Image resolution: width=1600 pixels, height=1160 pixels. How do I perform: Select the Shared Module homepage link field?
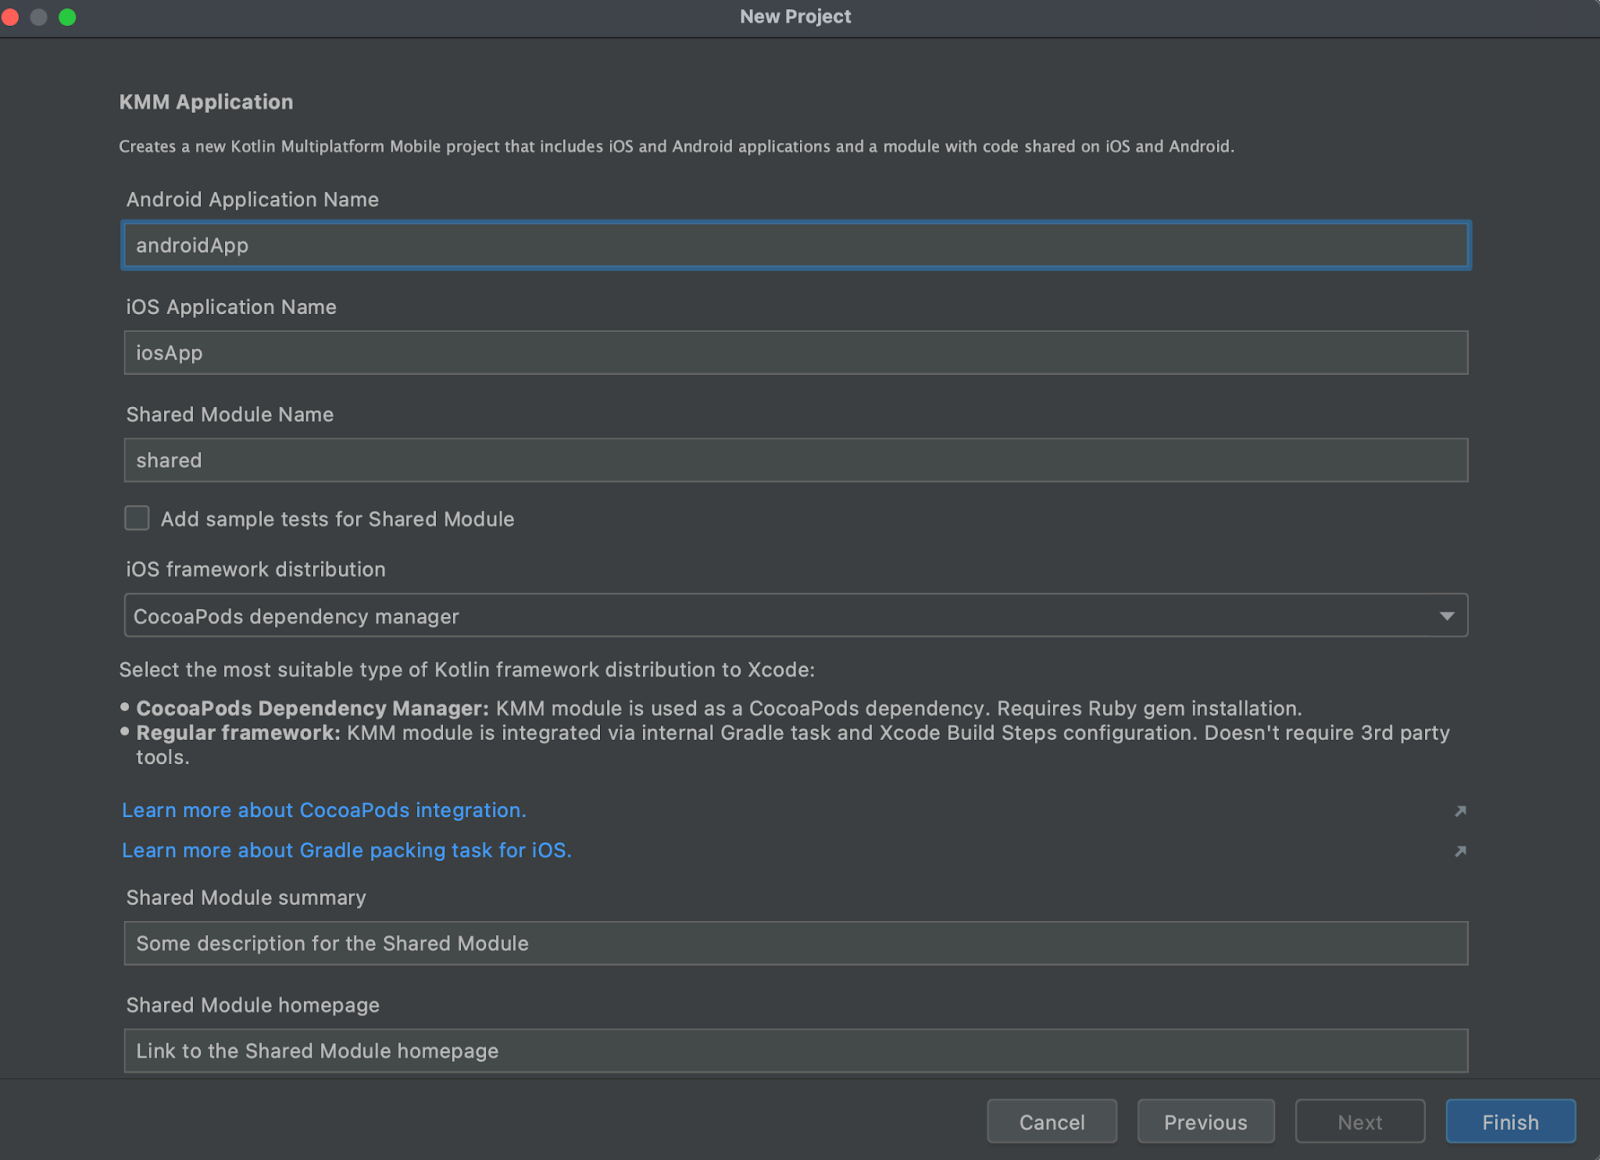pyautogui.click(x=795, y=1051)
